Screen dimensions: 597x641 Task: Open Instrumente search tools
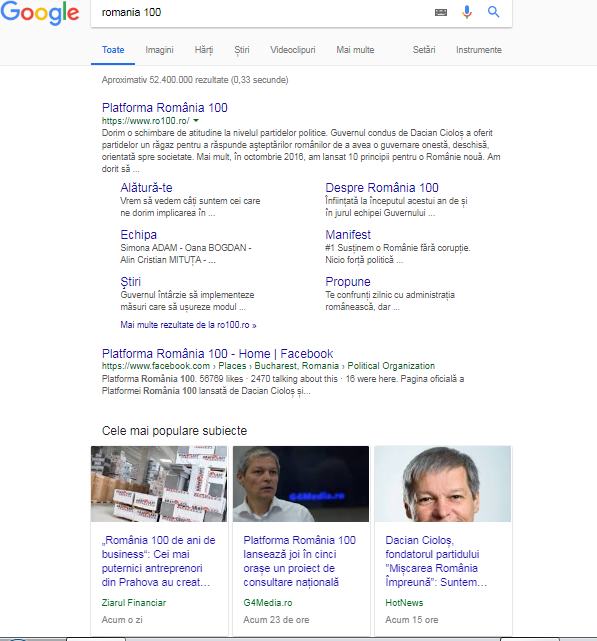[479, 50]
